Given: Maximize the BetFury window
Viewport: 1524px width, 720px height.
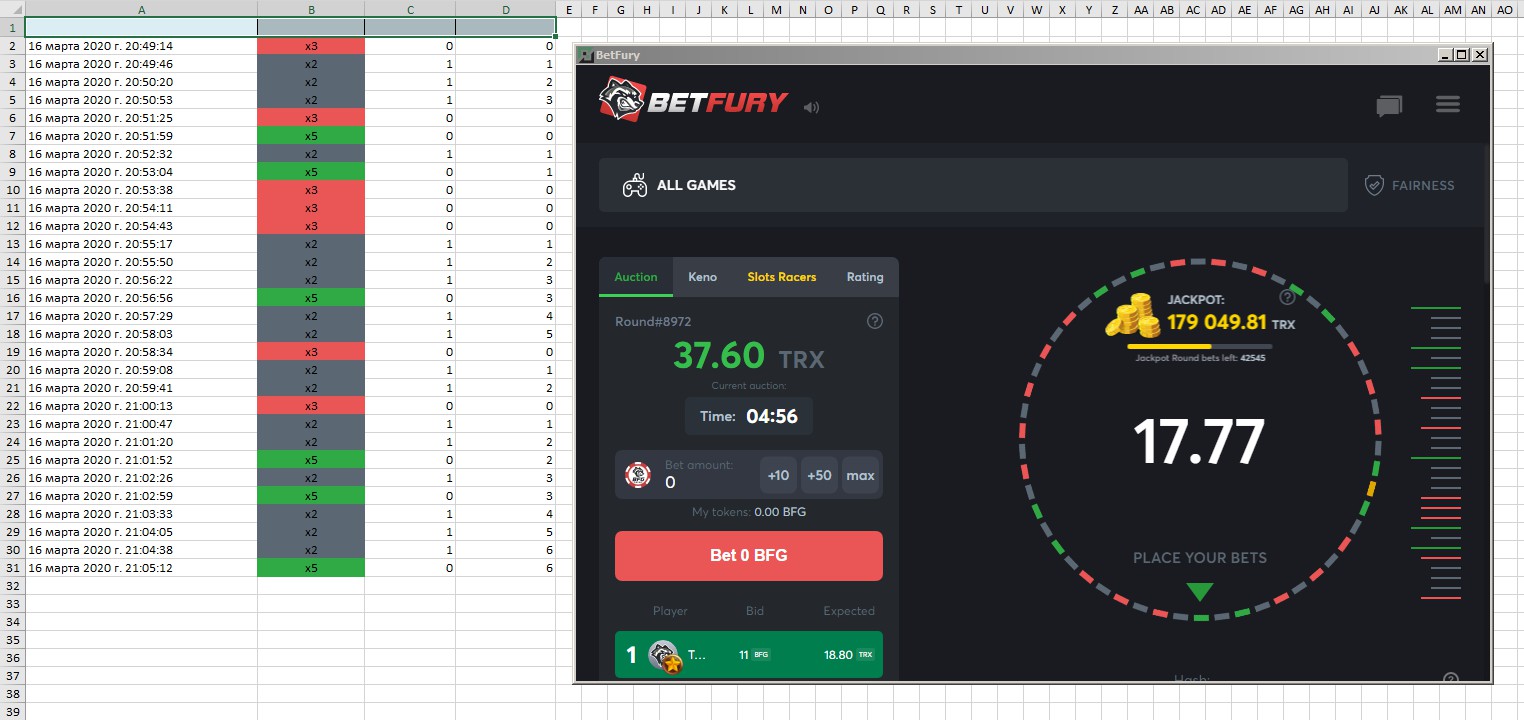Looking at the screenshot, I should [1463, 55].
